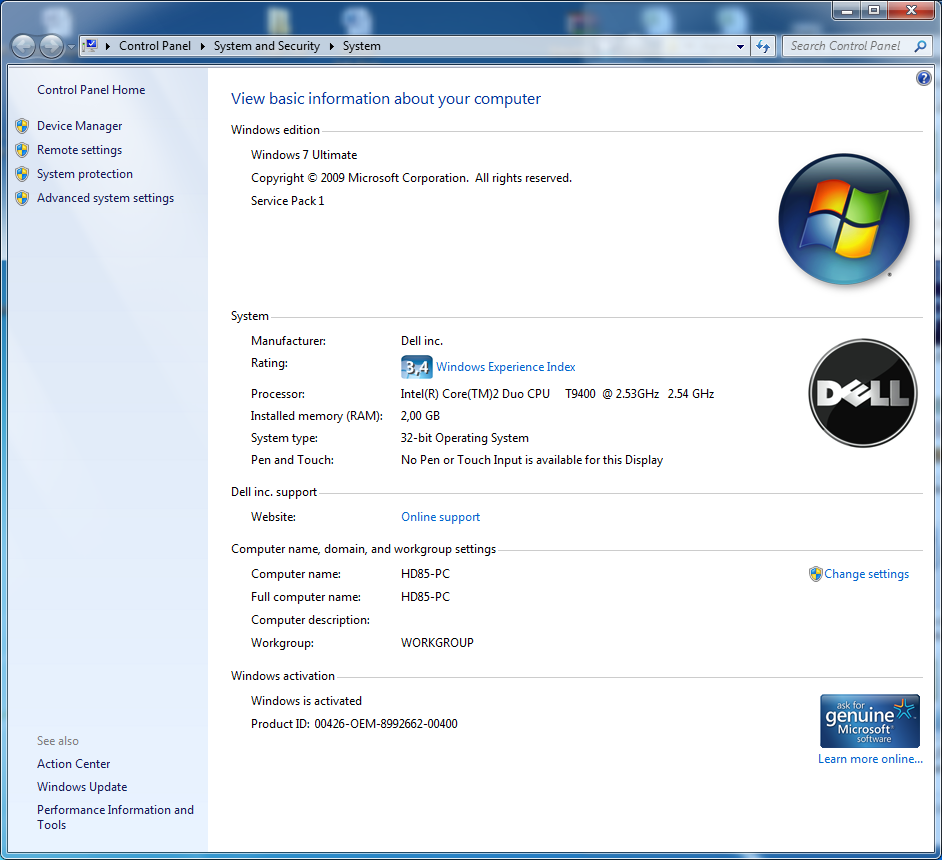The height and width of the screenshot is (860, 942).
Task: Click the shield icon beside Advanced system settings
Action: click(x=22, y=198)
